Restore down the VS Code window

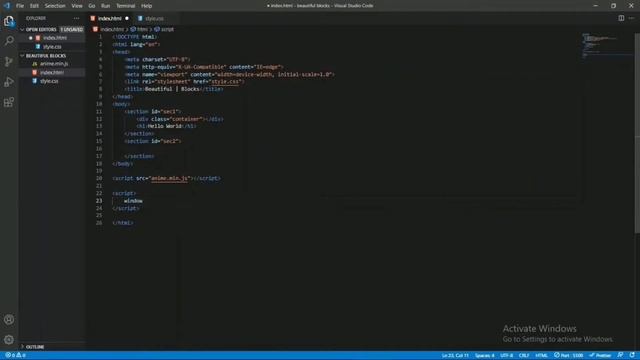pyautogui.click(x=613, y=6)
